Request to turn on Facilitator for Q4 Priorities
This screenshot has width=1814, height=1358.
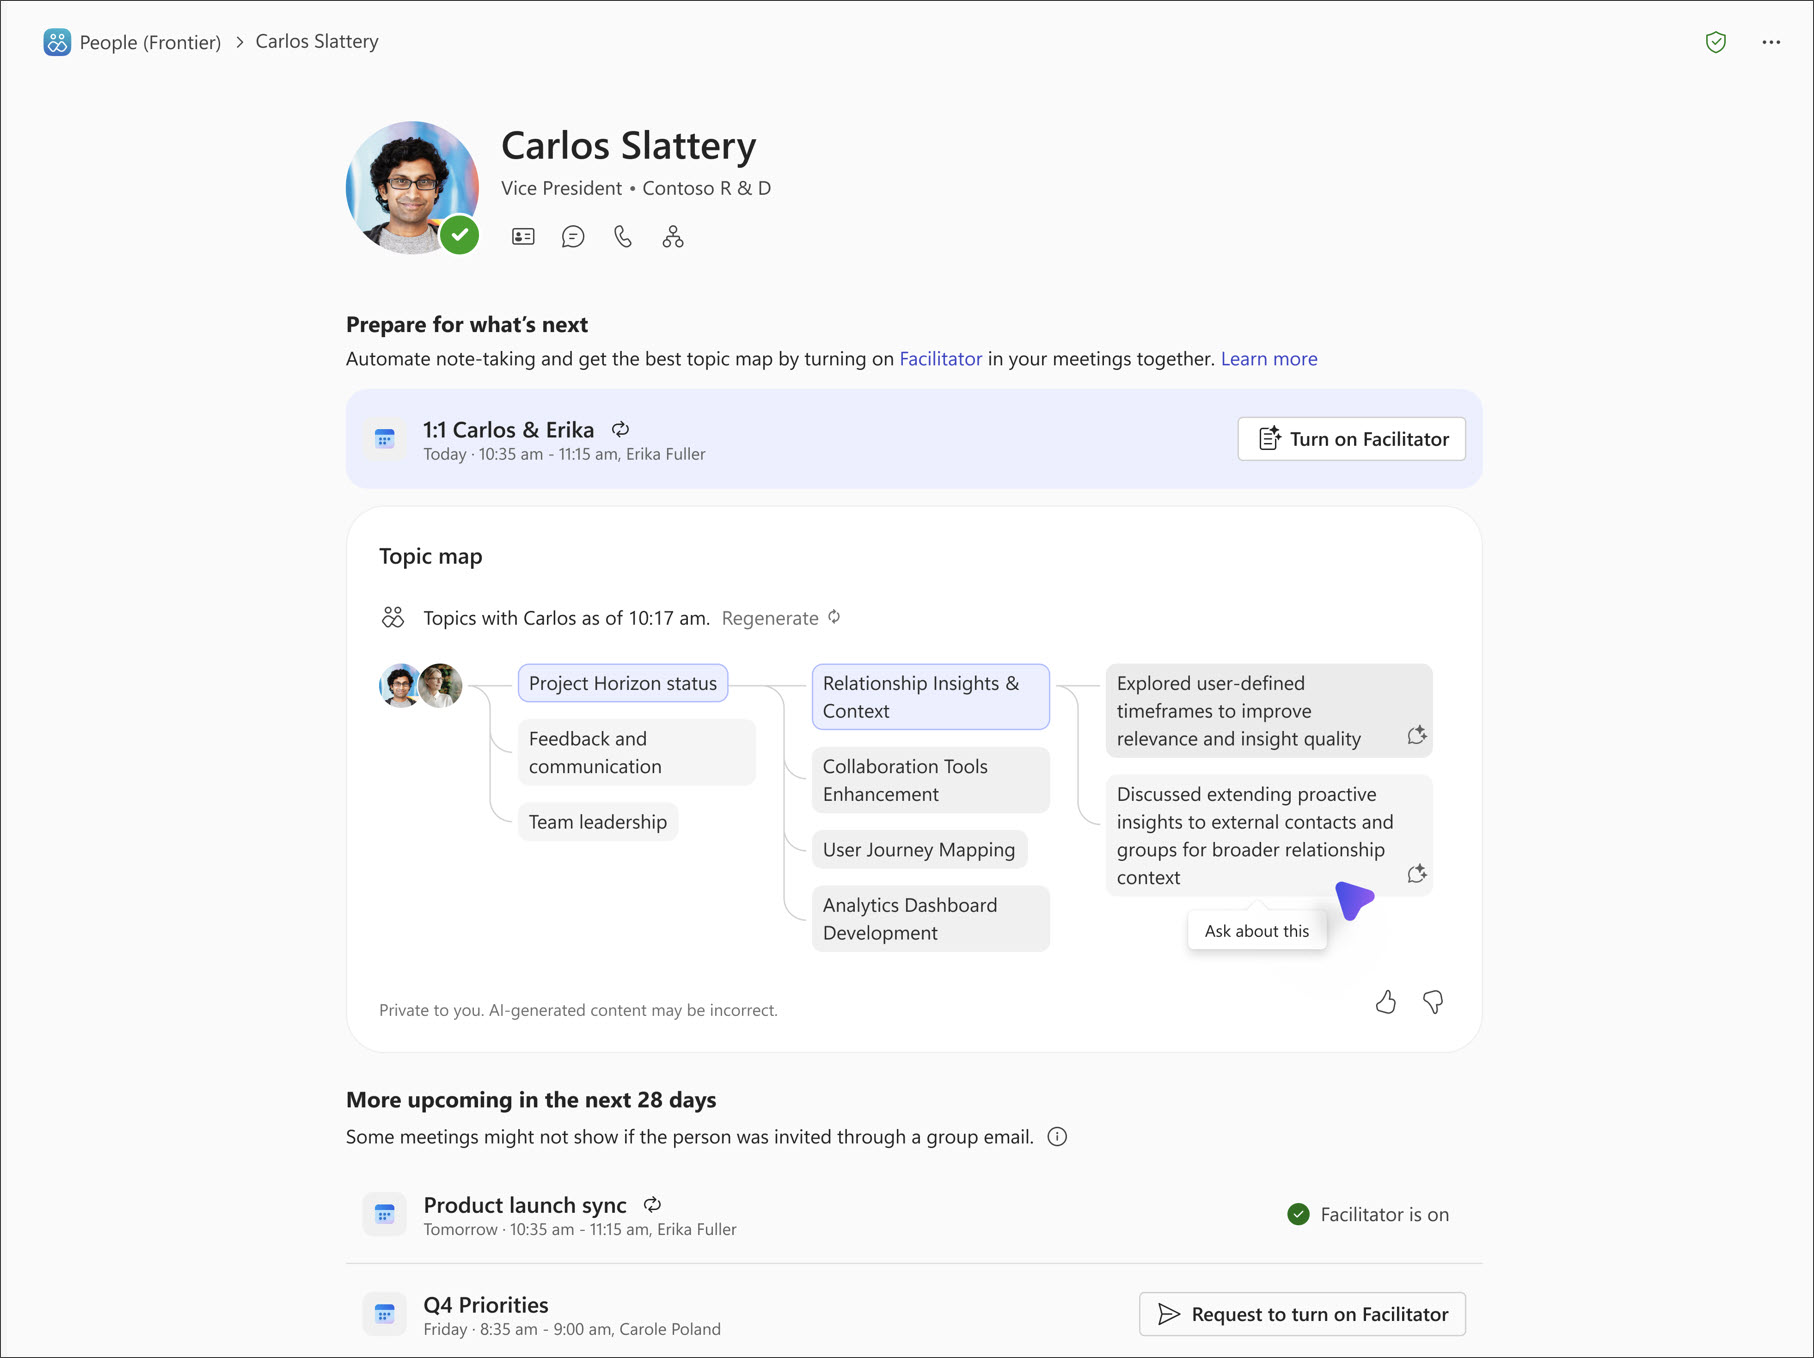click(1301, 1313)
